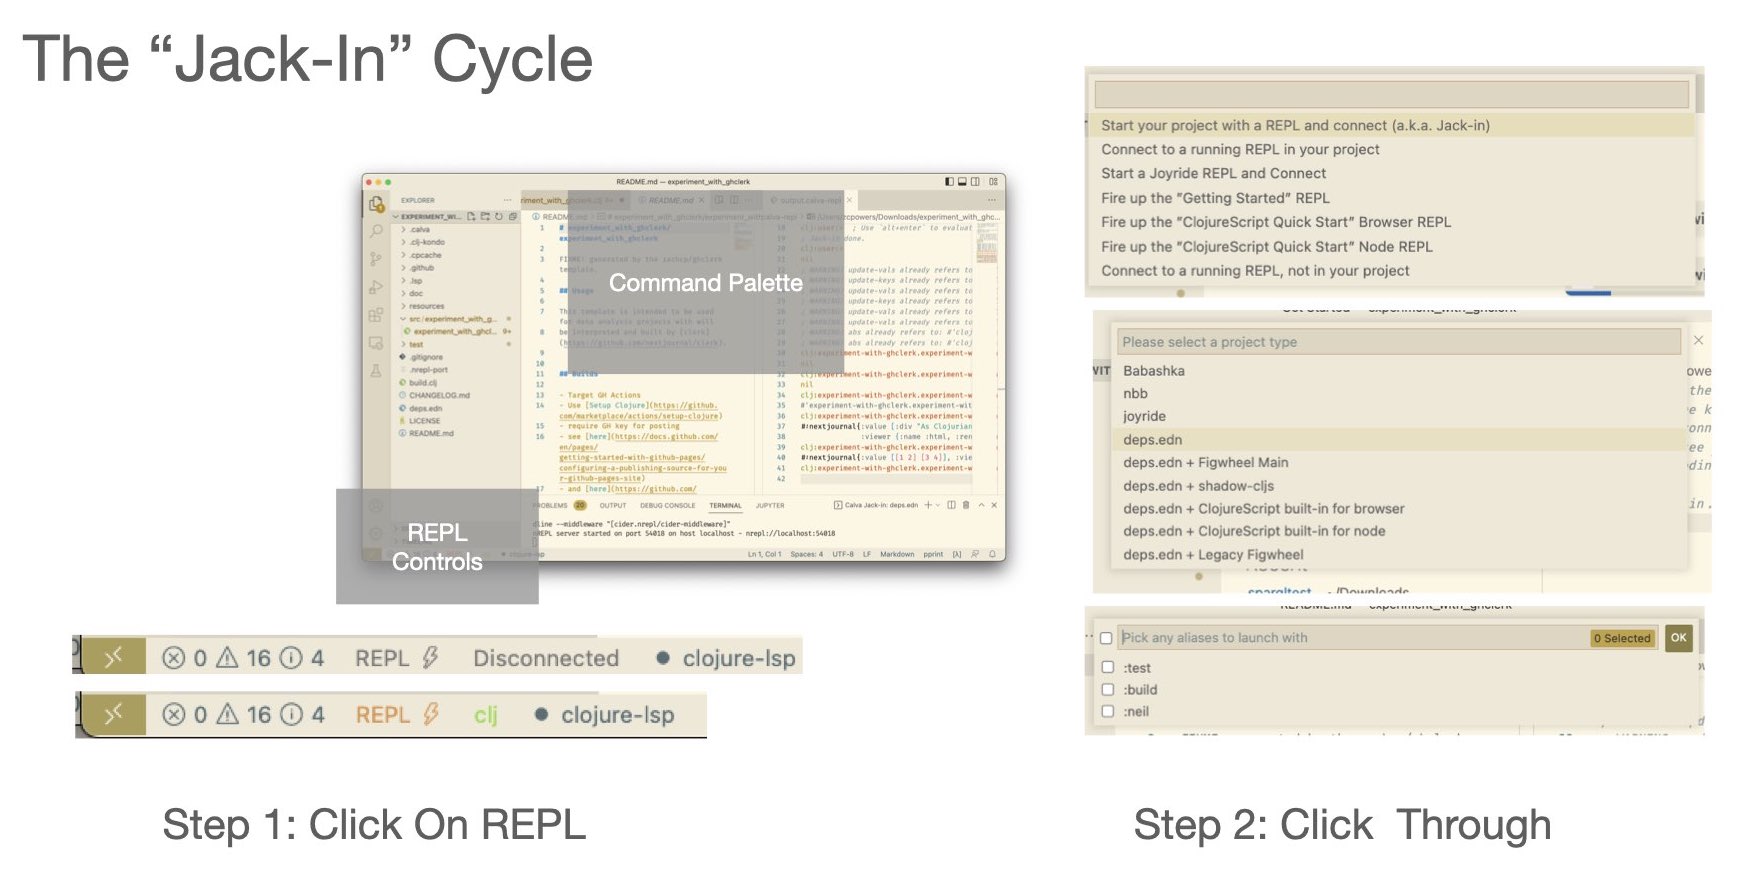Click the Split Terminal icon in the panel
This screenshot has height=880, width=1763.
[x=951, y=505]
